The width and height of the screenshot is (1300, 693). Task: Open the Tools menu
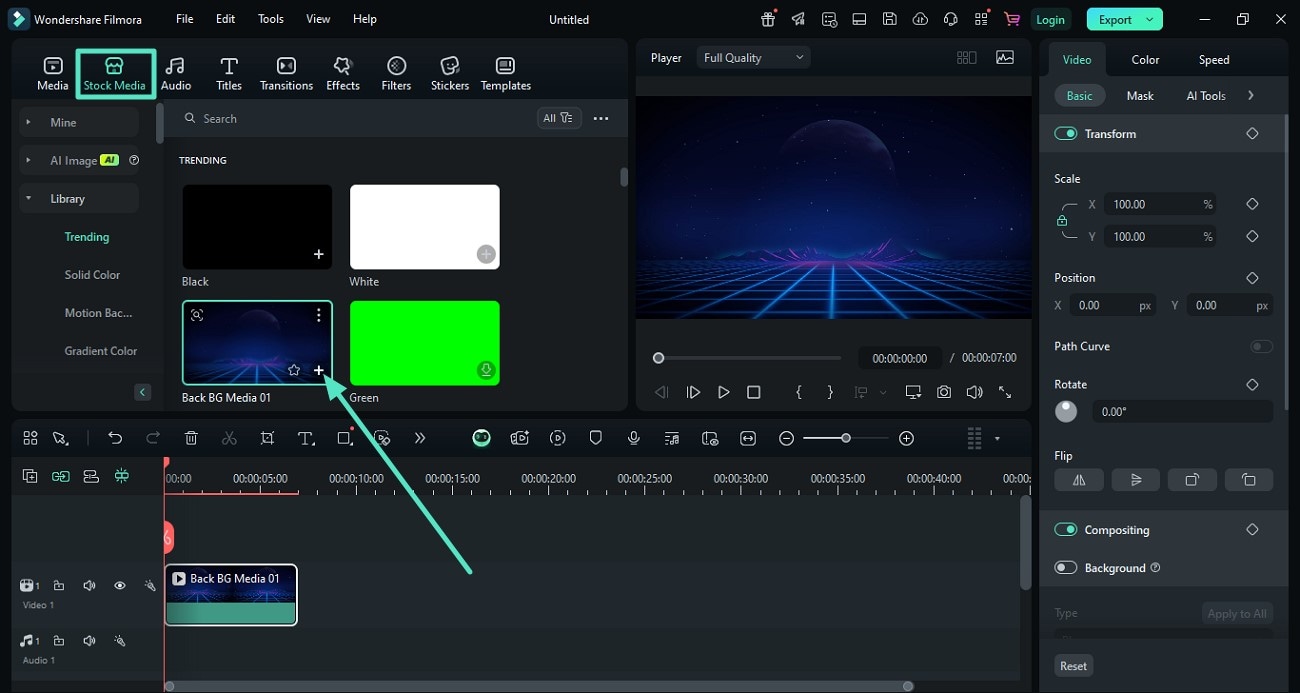271,19
